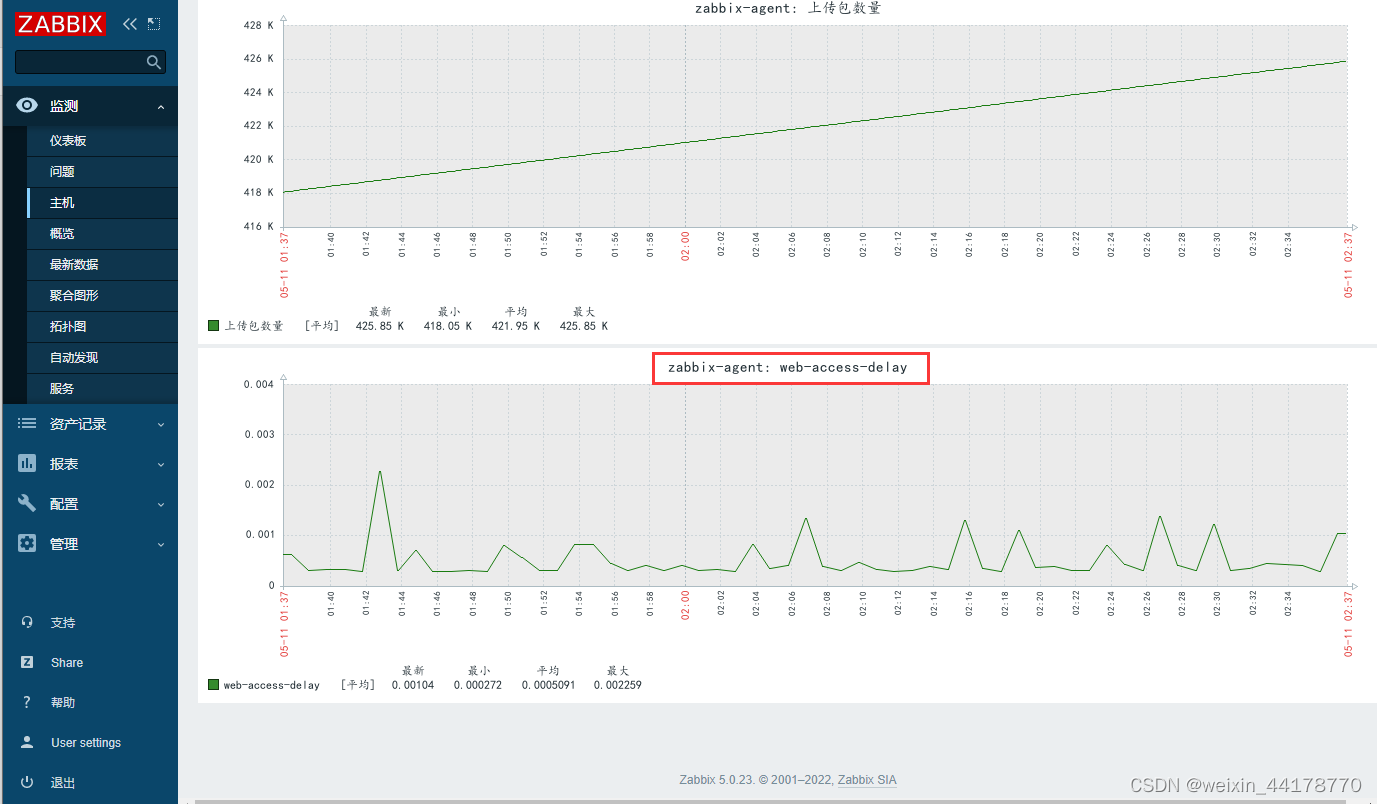1377x804 pixels.
Task: Collapse the 监测 menu chevron
Action: click(161, 106)
